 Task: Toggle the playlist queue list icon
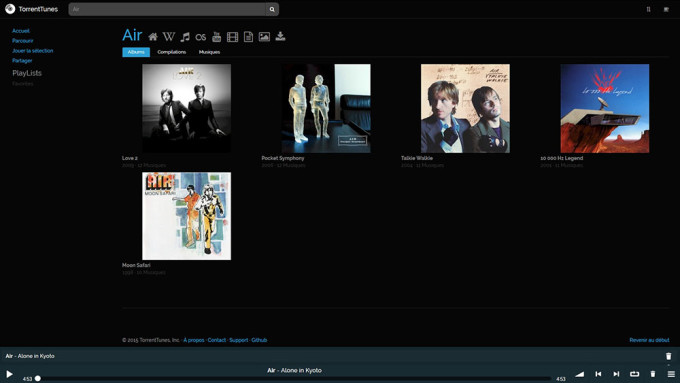coord(671,374)
